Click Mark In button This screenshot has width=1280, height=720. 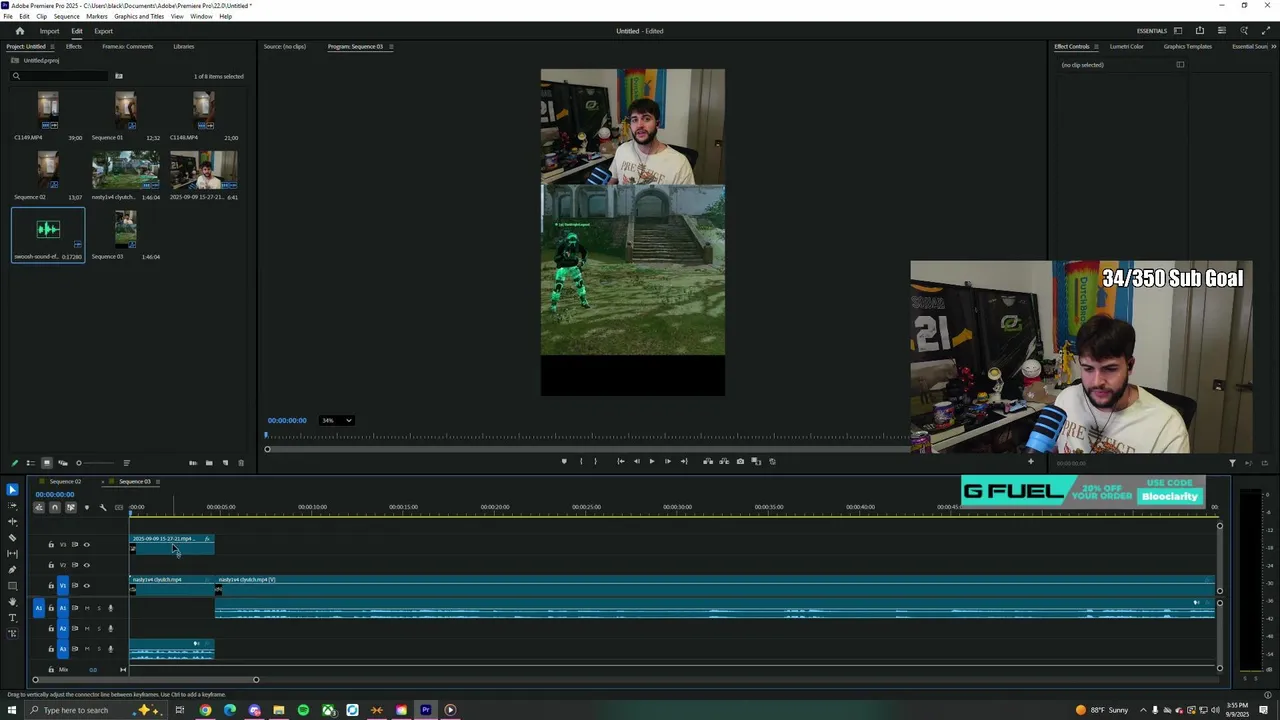581,461
